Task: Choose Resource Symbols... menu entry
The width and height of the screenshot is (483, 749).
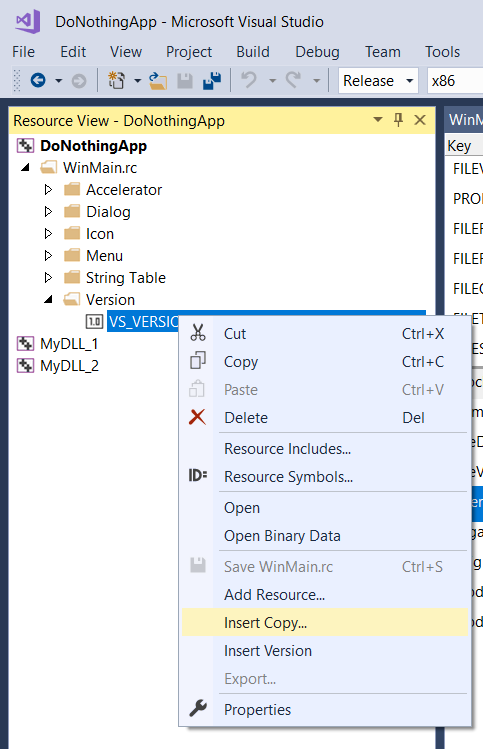Action: click(325, 476)
